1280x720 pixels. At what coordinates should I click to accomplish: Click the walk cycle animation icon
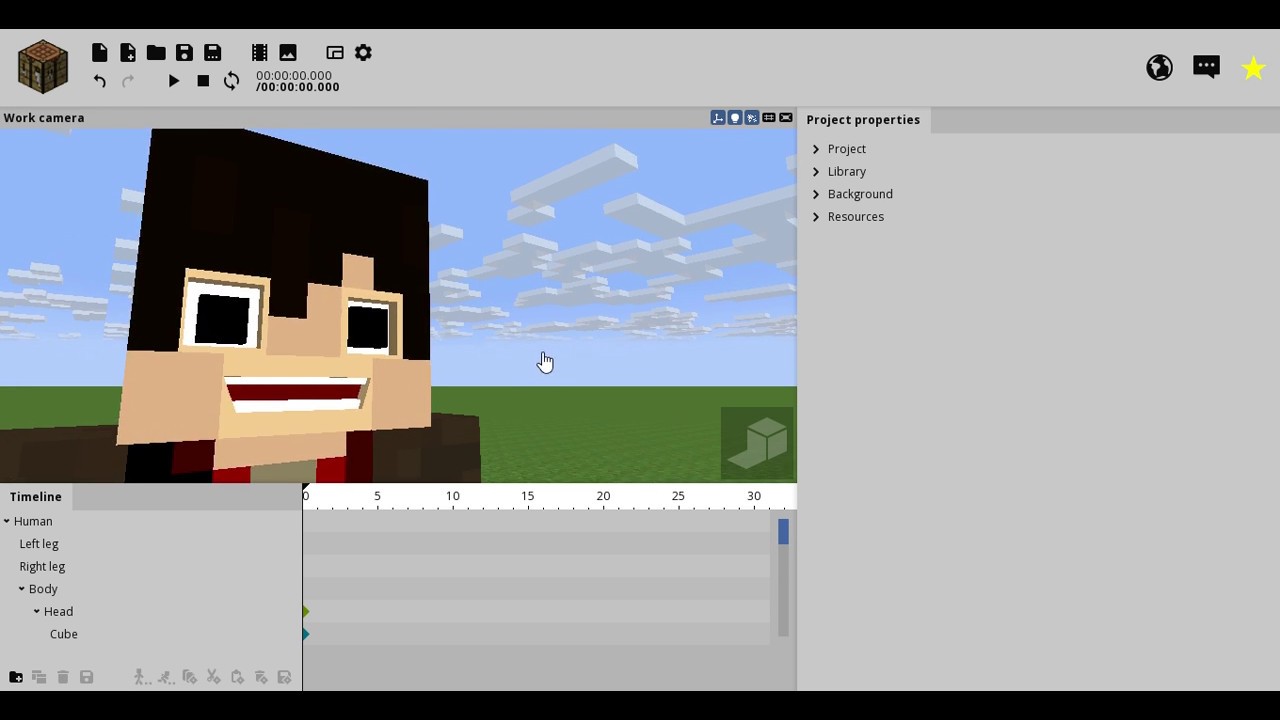[142, 677]
